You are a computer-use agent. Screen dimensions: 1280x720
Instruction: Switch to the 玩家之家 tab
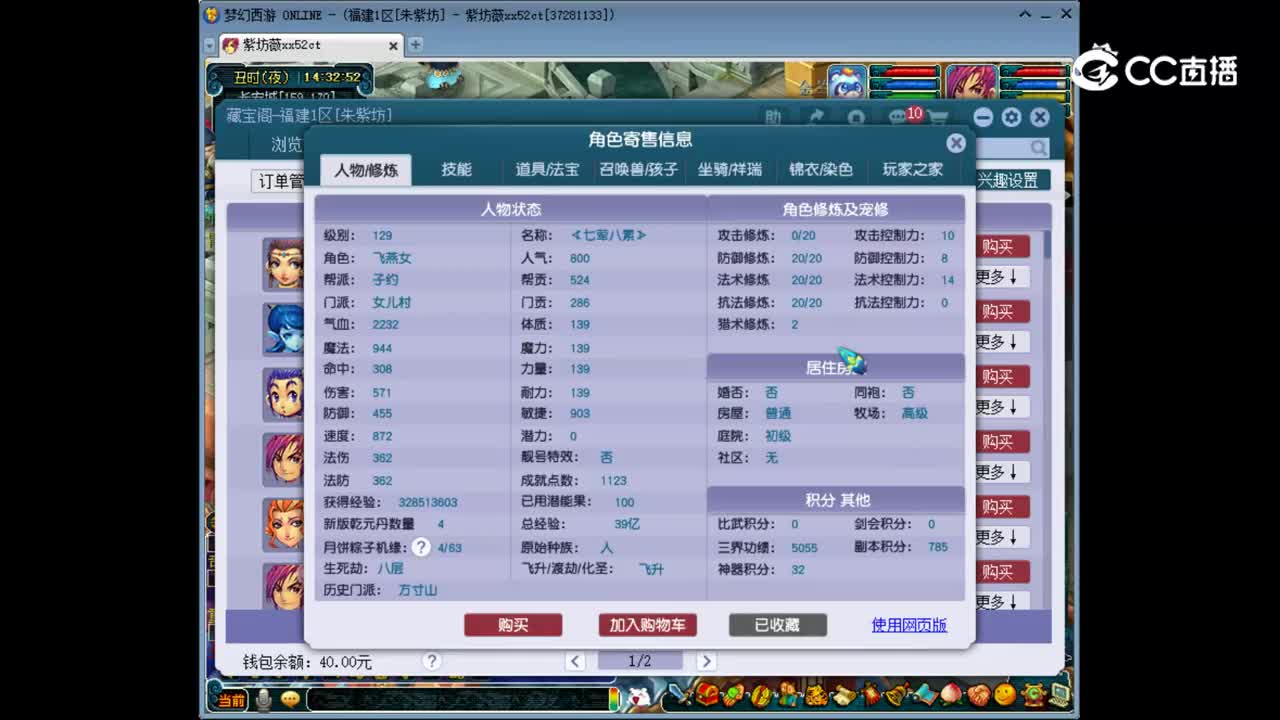pos(912,170)
